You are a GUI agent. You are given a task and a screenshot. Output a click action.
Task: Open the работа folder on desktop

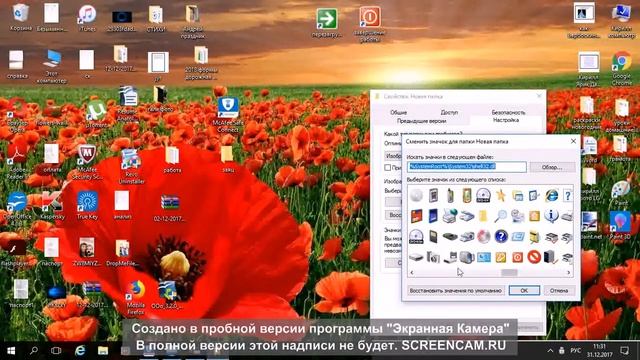click(x=172, y=160)
